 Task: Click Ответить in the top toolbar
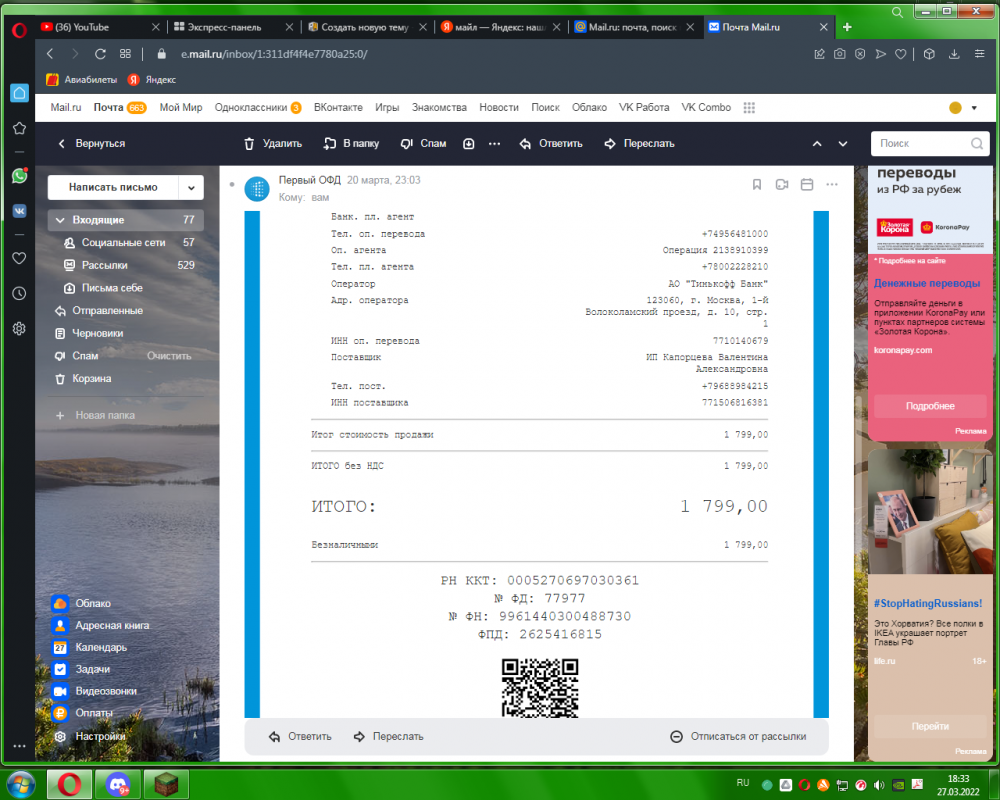551,144
